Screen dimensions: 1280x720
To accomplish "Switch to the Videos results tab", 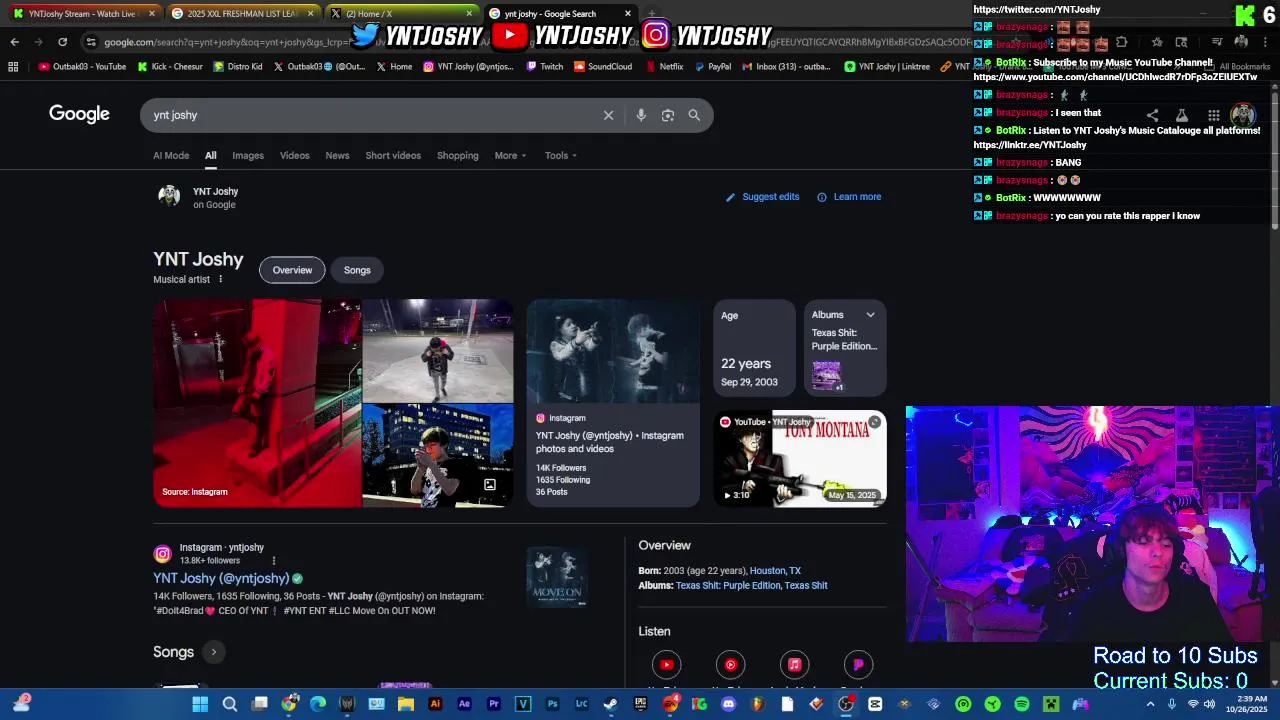I will 295,155.
